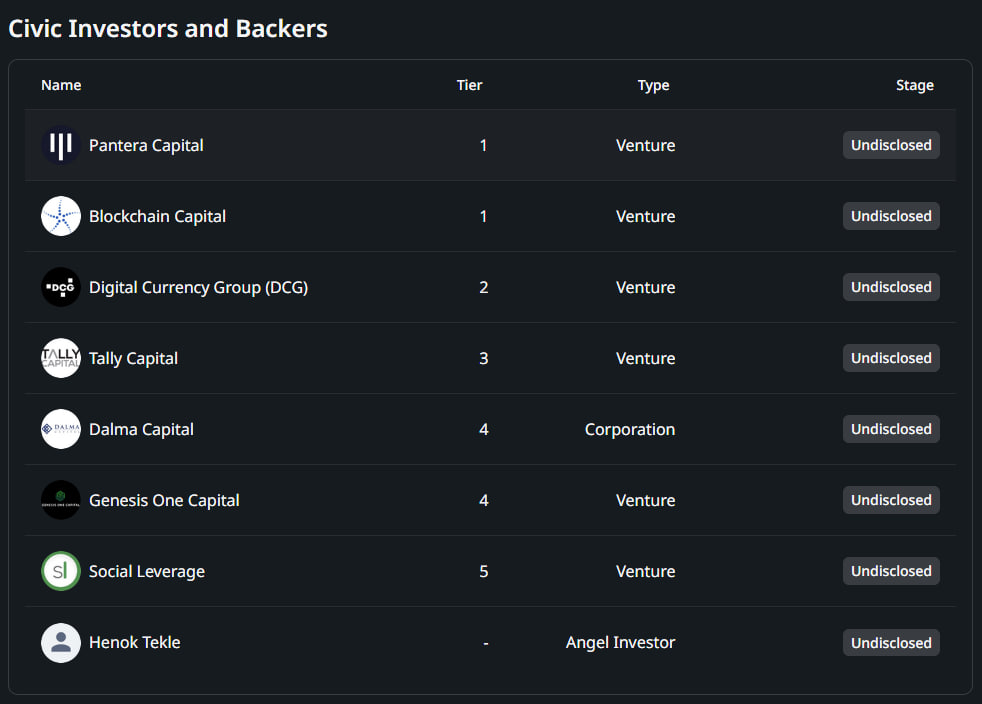982x704 pixels.
Task: Click tier value 3 for Tally Capital
Action: coord(483,358)
